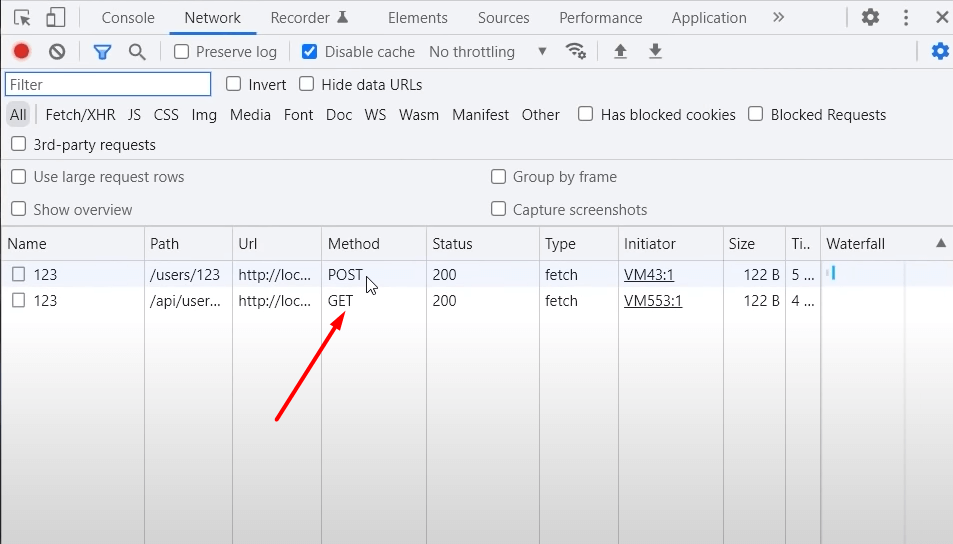Check the Hide data URLs option
This screenshot has height=544, width=953.
point(307,85)
